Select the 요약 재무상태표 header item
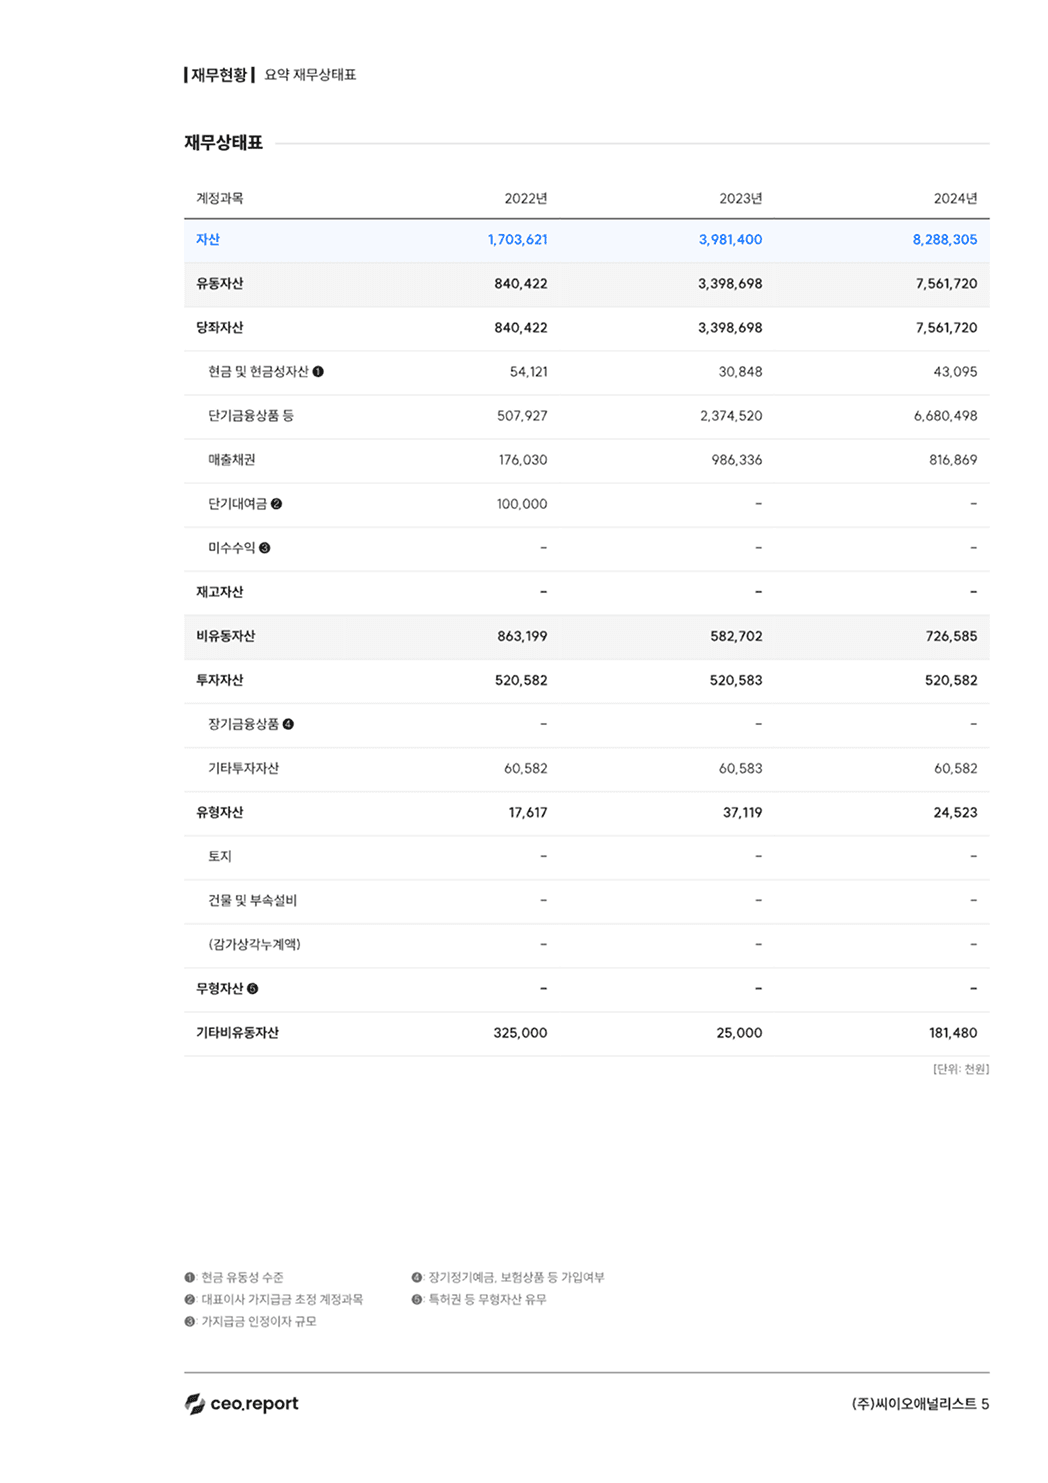 click(312, 73)
